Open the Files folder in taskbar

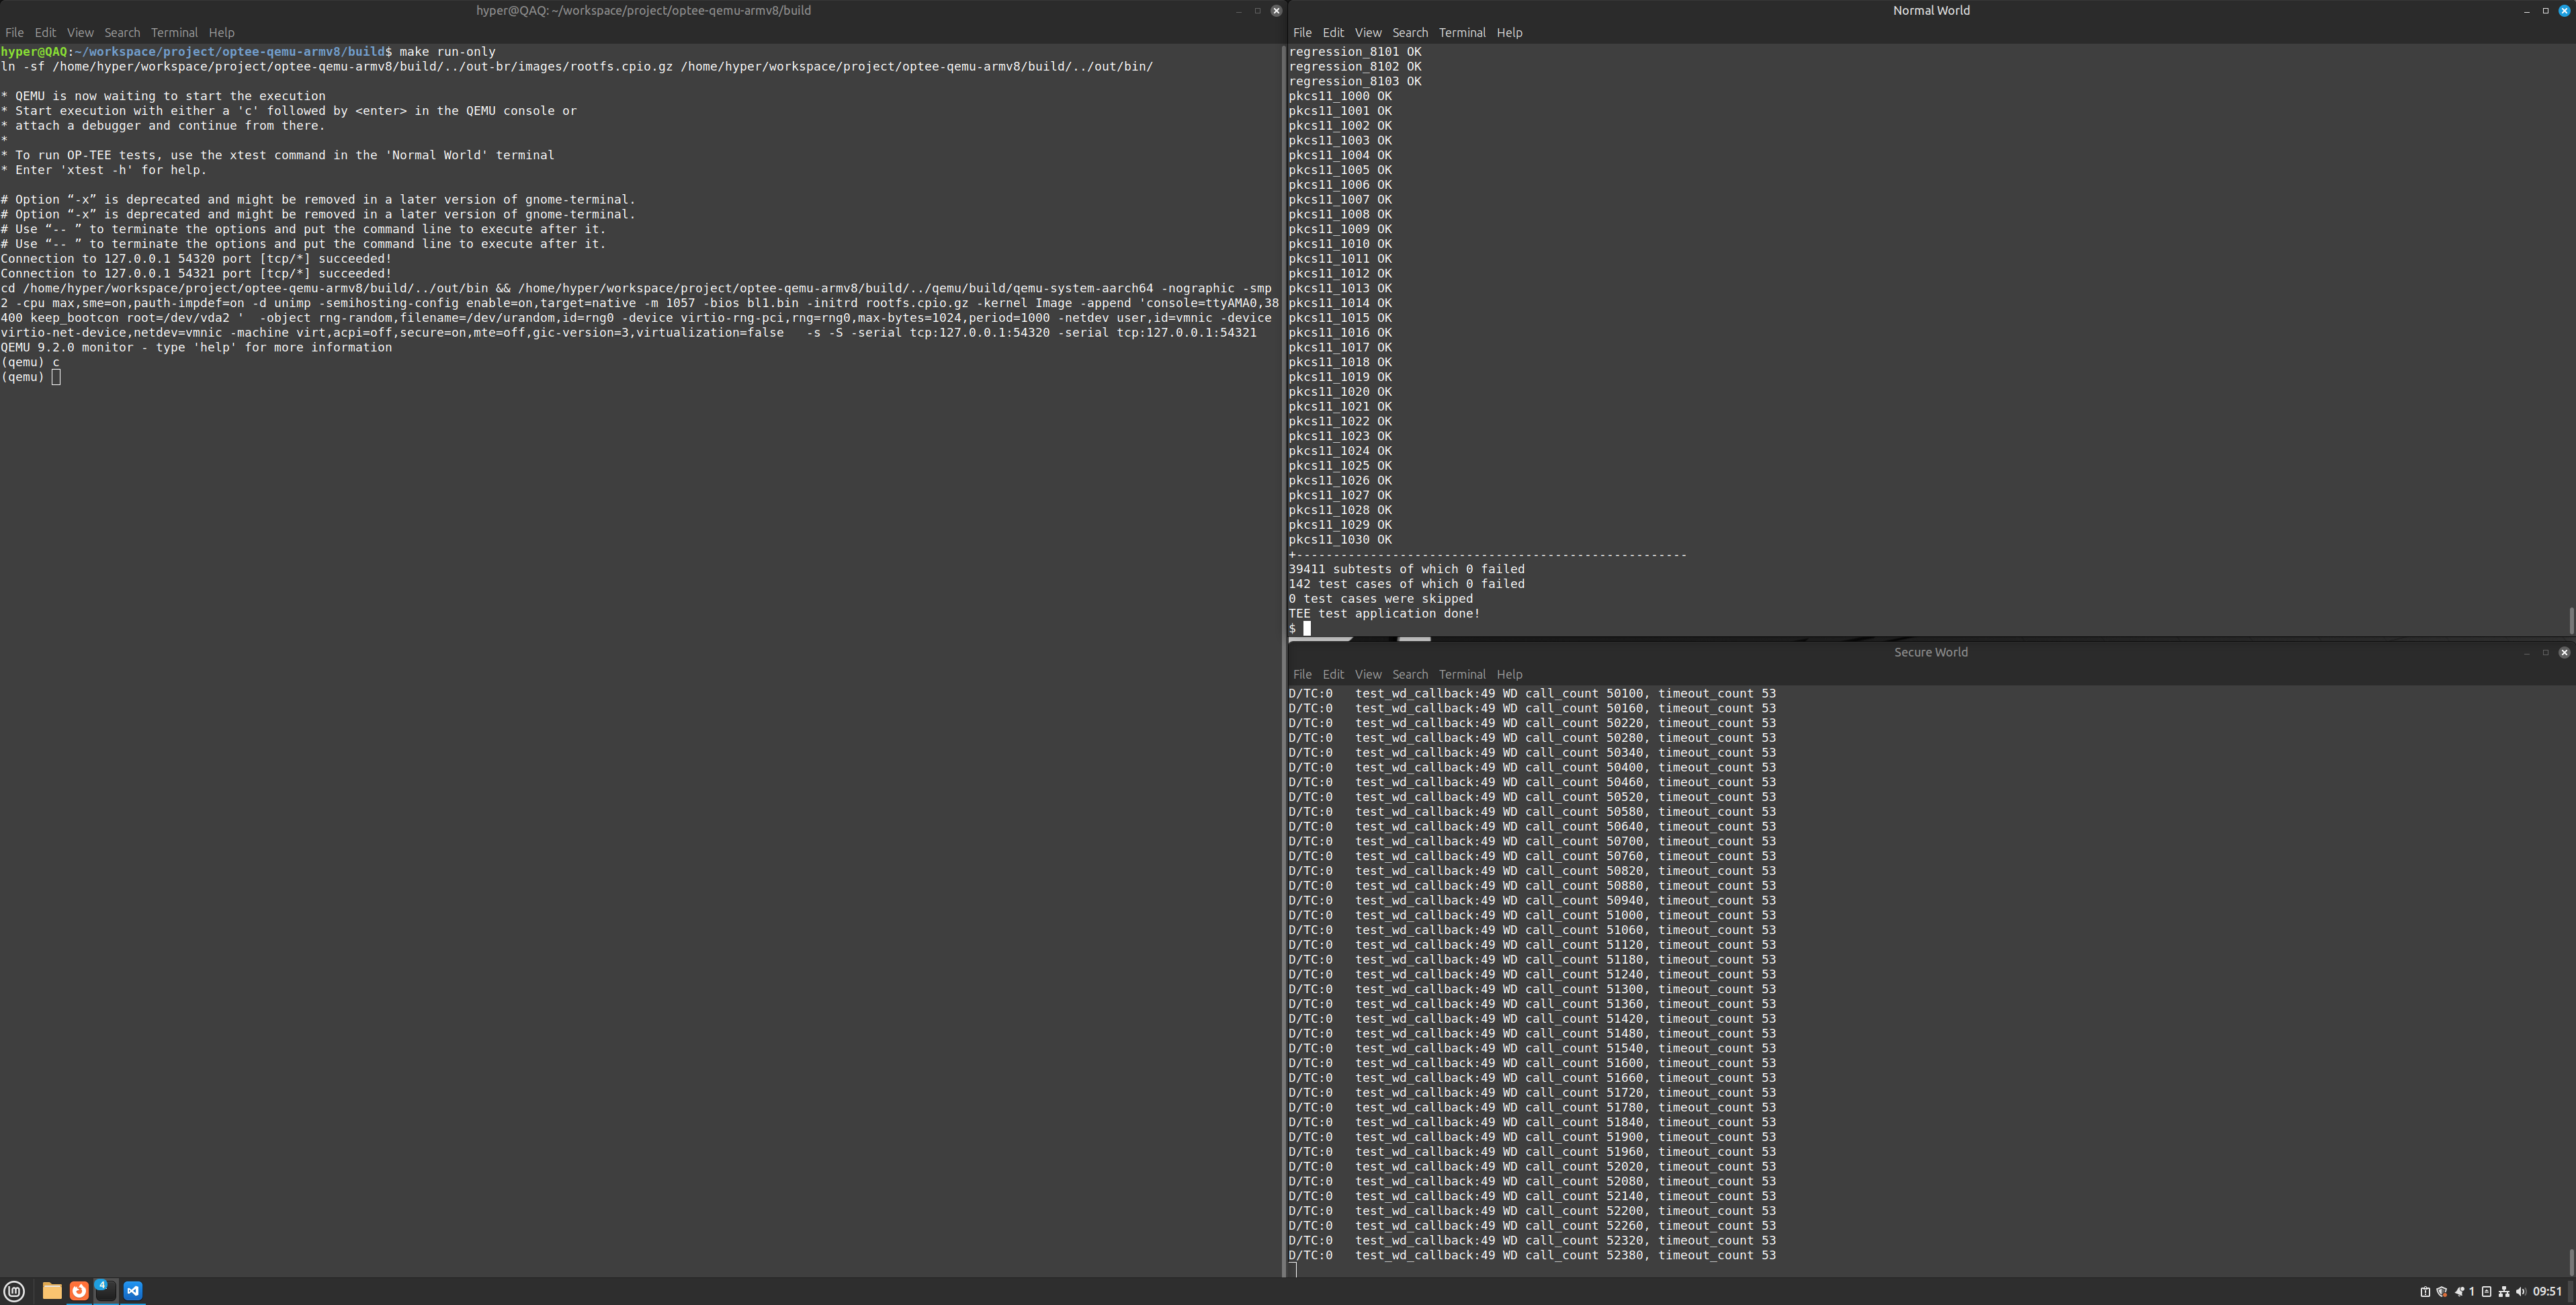pos(52,1291)
